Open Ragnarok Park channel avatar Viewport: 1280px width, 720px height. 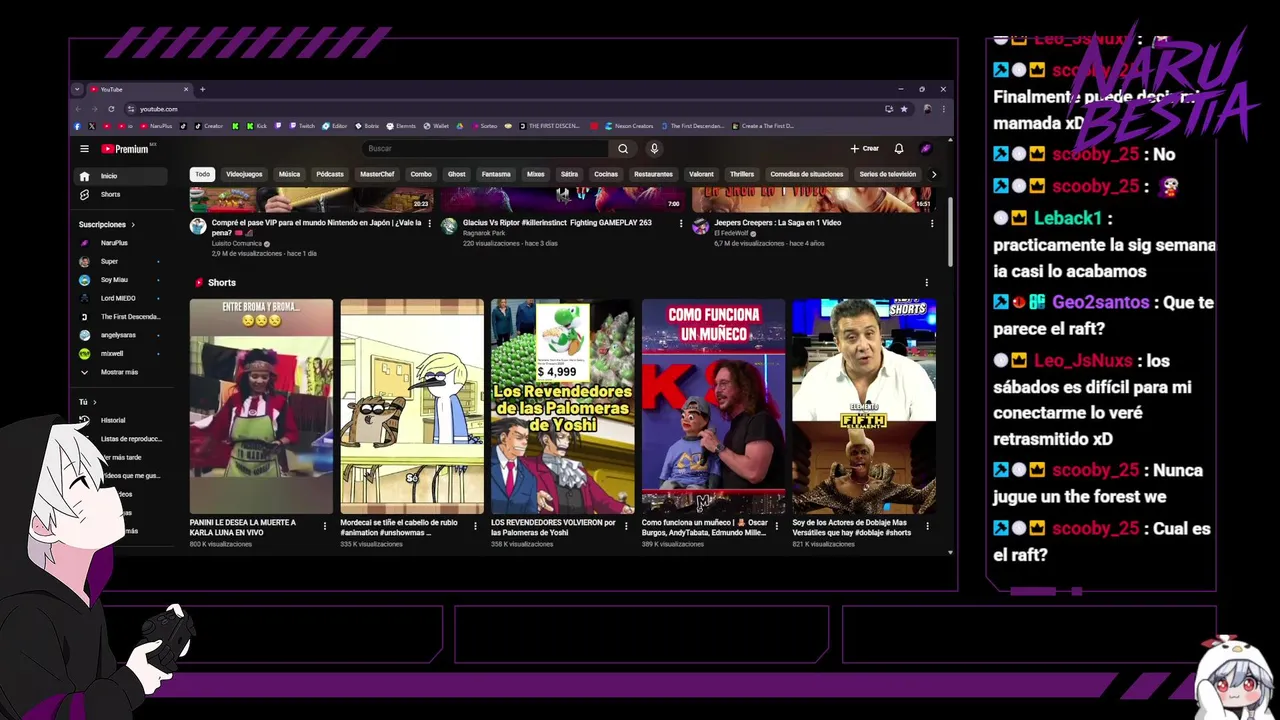[x=449, y=226]
